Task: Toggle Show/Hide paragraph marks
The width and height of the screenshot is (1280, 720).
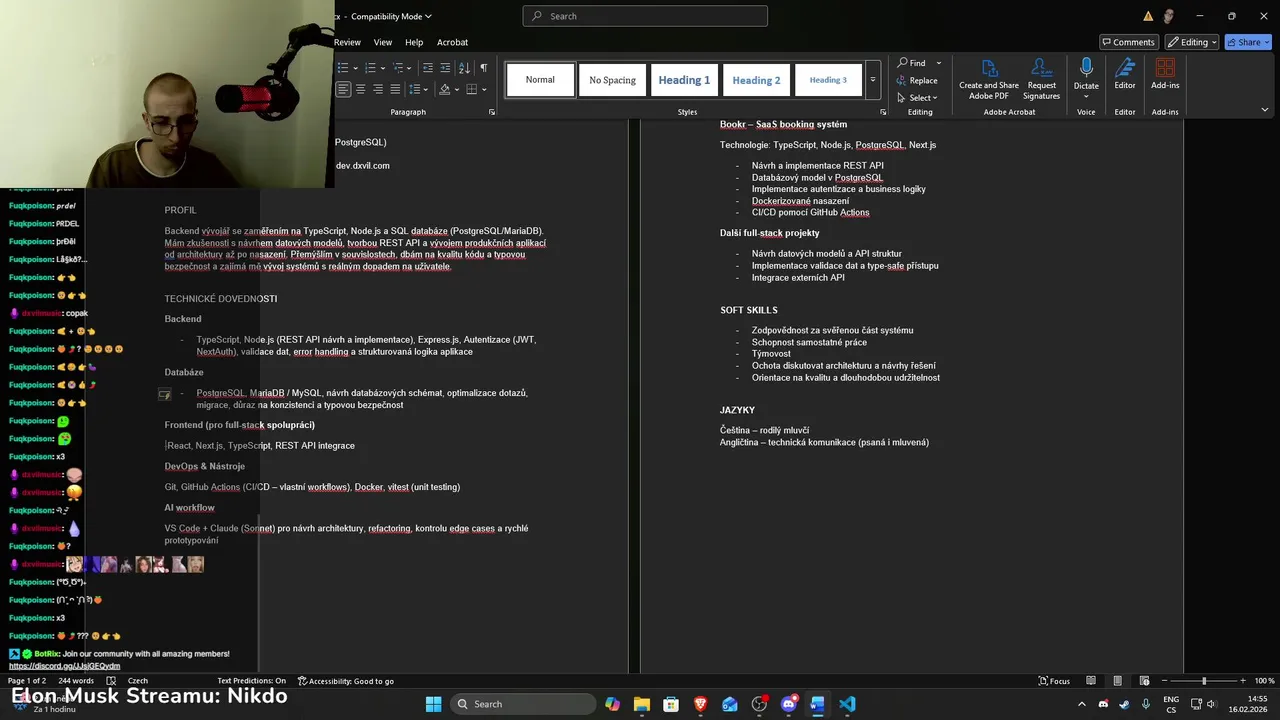Action: (x=483, y=68)
